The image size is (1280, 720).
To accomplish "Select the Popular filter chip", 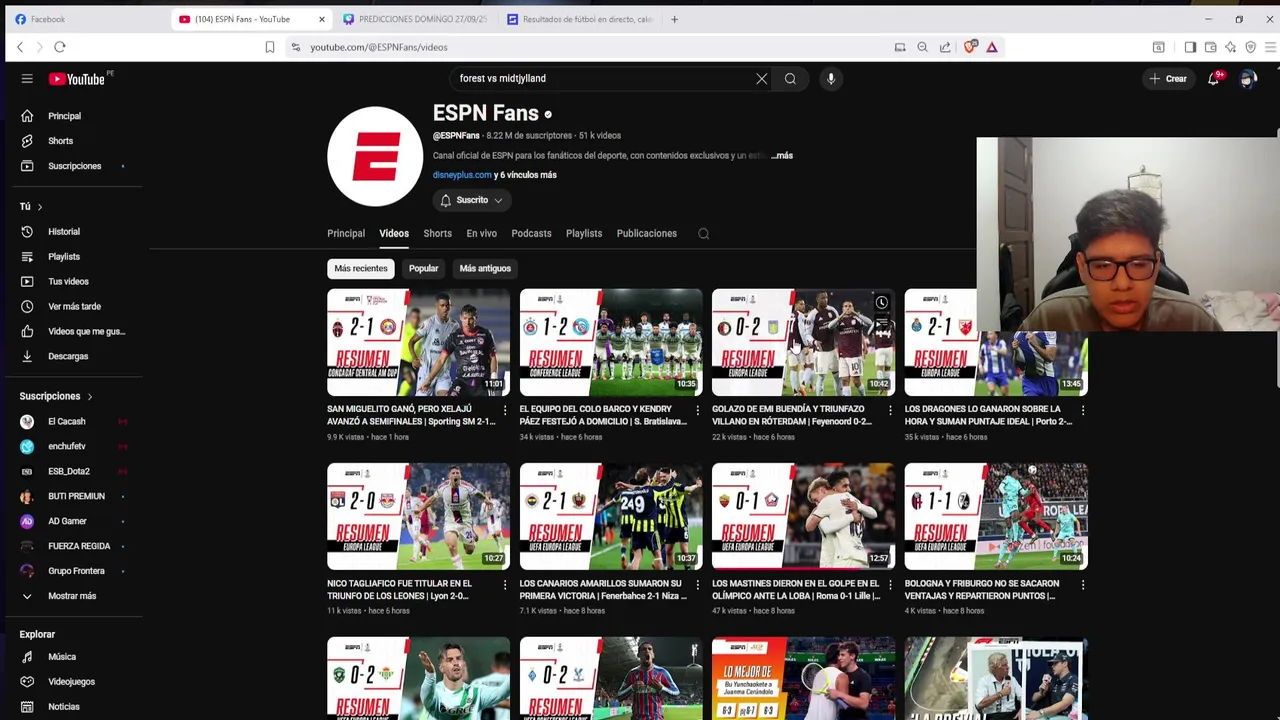I will click(423, 268).
